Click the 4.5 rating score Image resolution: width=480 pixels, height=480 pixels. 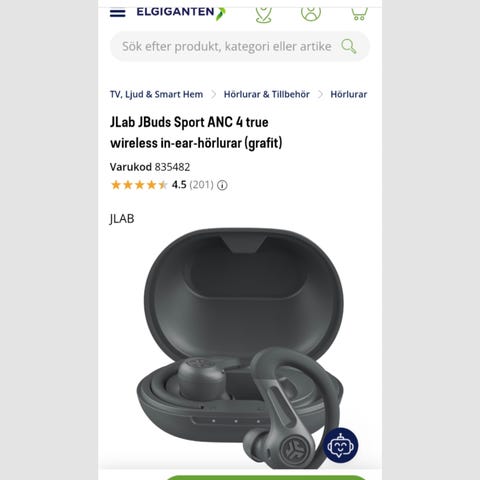[x=179, y=185]
